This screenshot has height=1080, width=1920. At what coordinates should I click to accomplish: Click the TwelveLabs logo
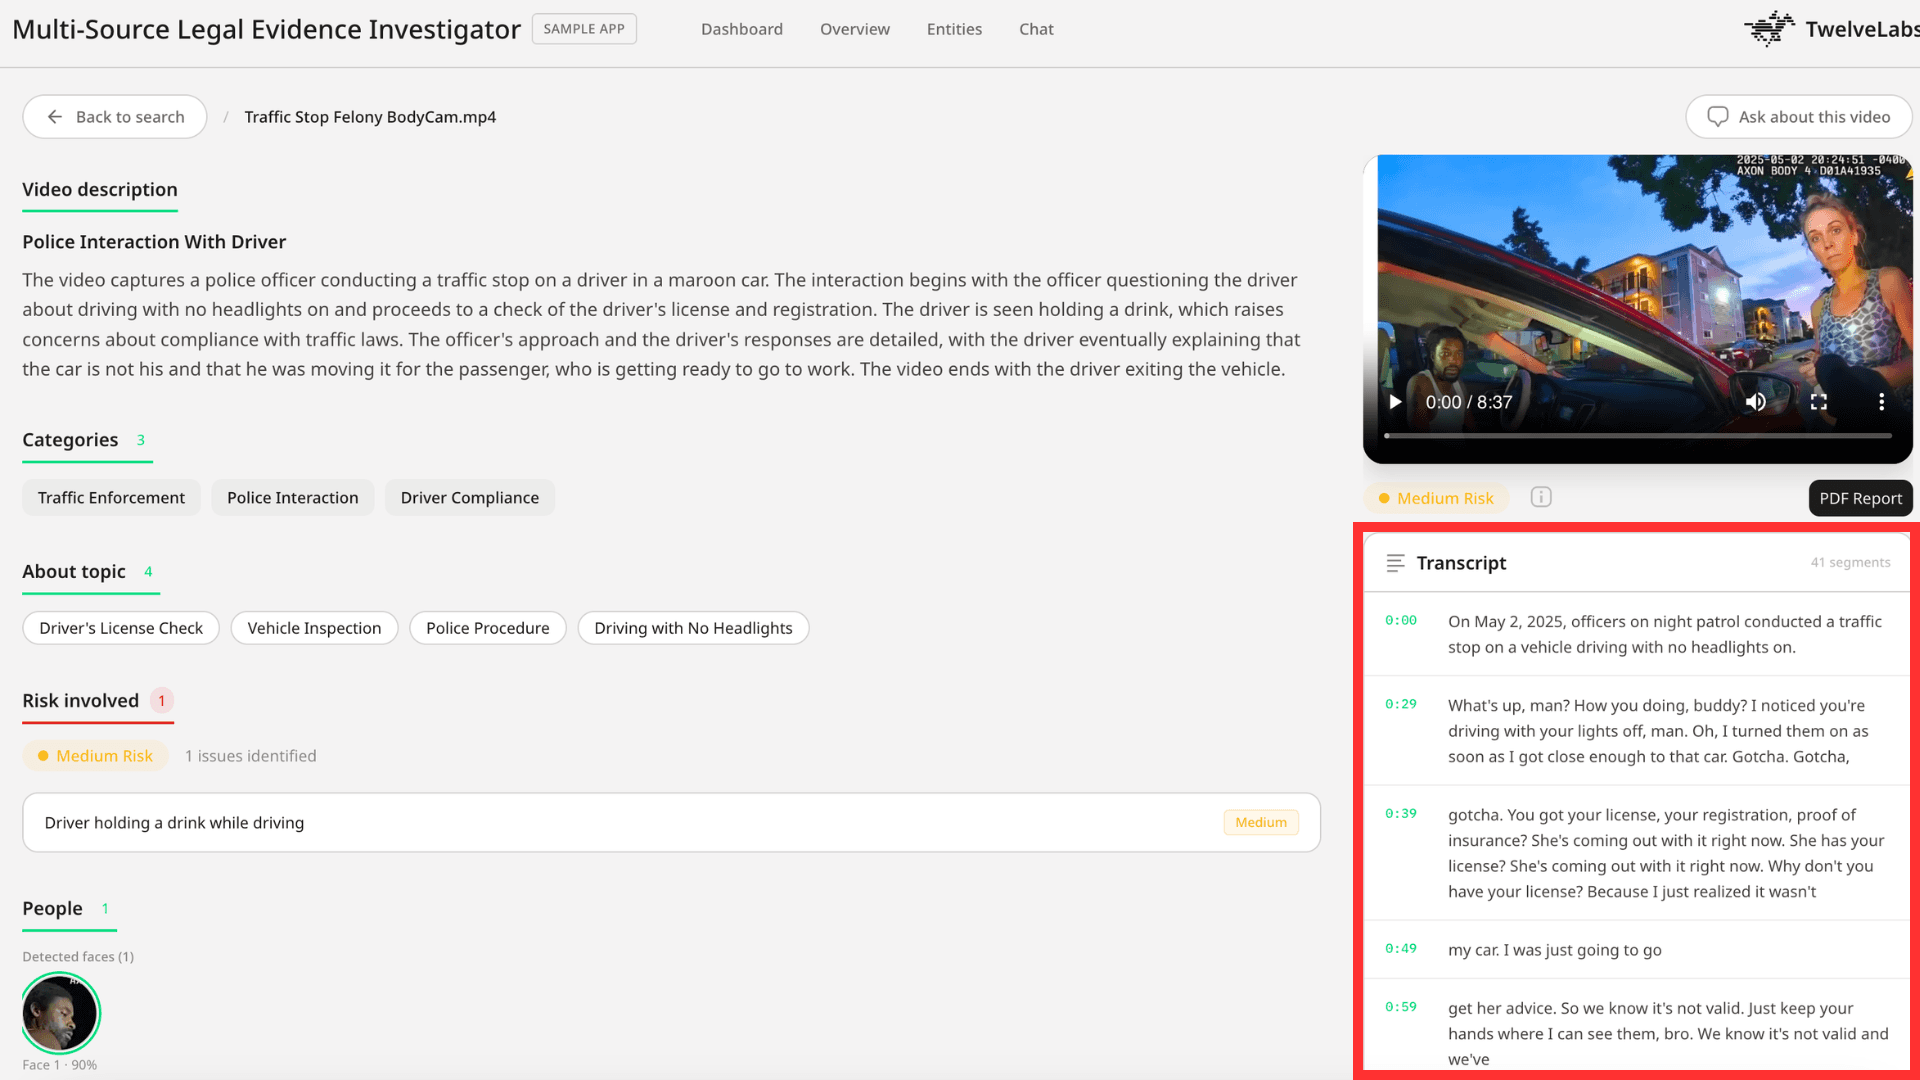point(1830,29)
